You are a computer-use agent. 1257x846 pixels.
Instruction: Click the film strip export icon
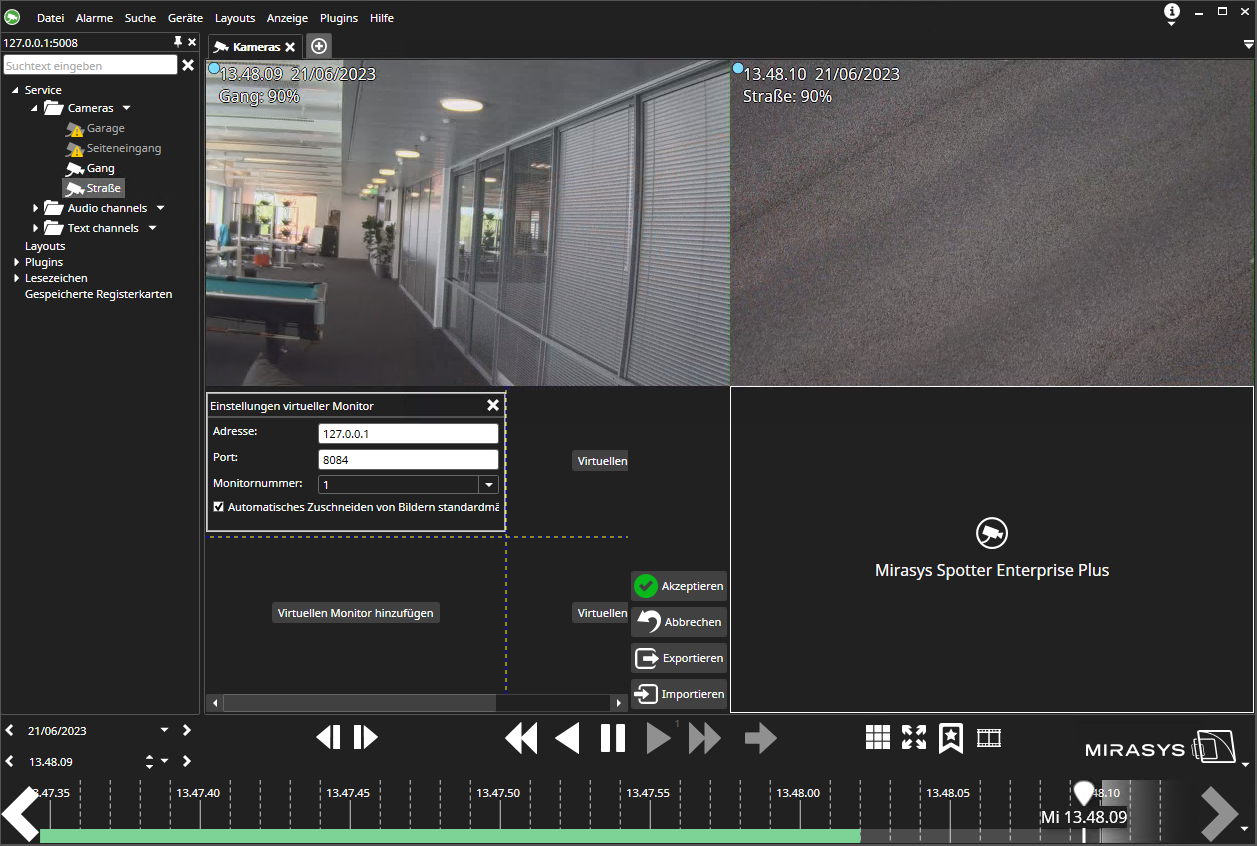tap(988, 737)
